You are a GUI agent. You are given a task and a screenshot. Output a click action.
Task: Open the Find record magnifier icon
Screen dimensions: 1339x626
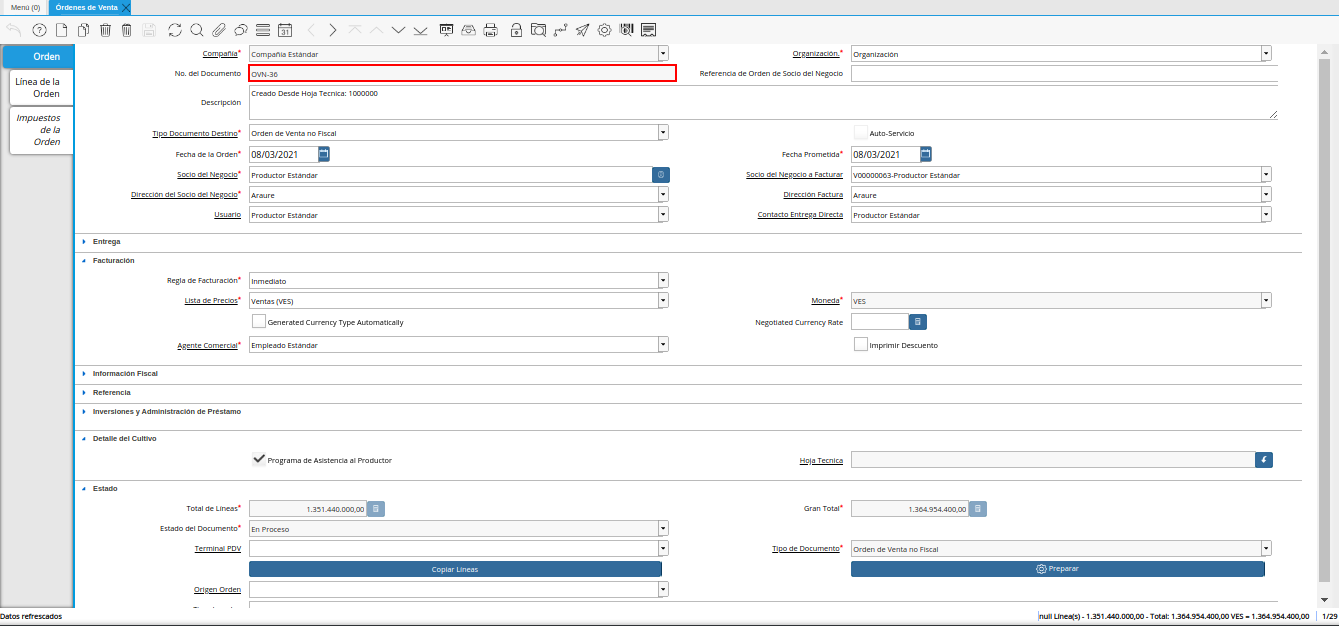196,30
